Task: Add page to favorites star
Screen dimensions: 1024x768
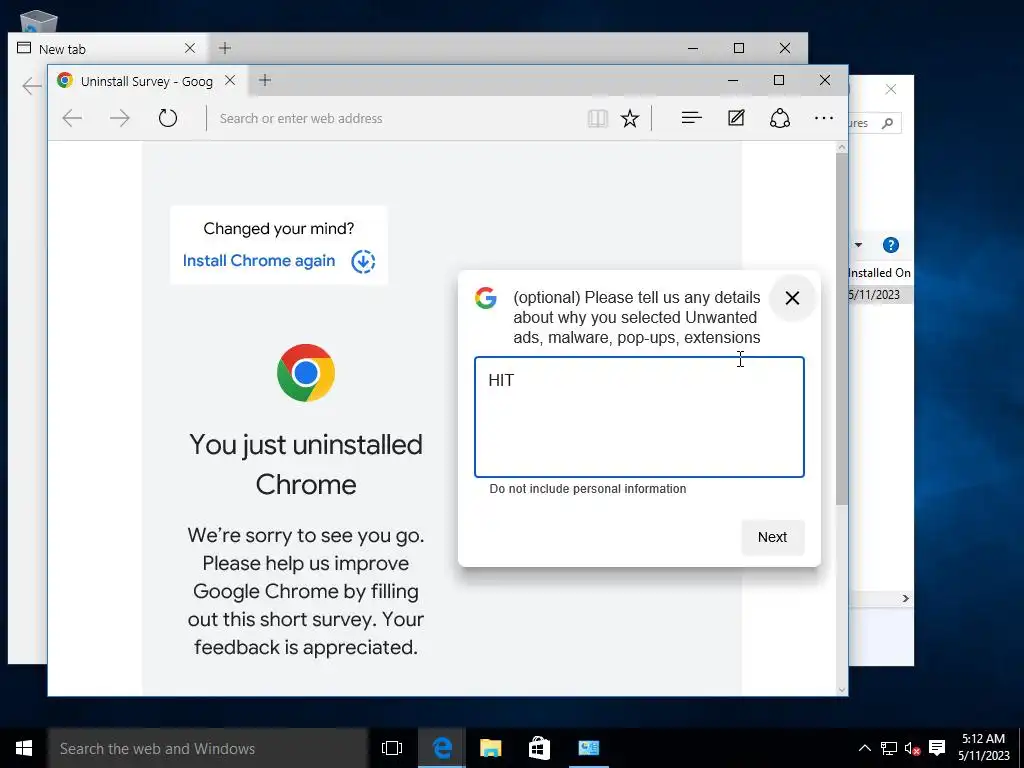Action: coord(630,118)
